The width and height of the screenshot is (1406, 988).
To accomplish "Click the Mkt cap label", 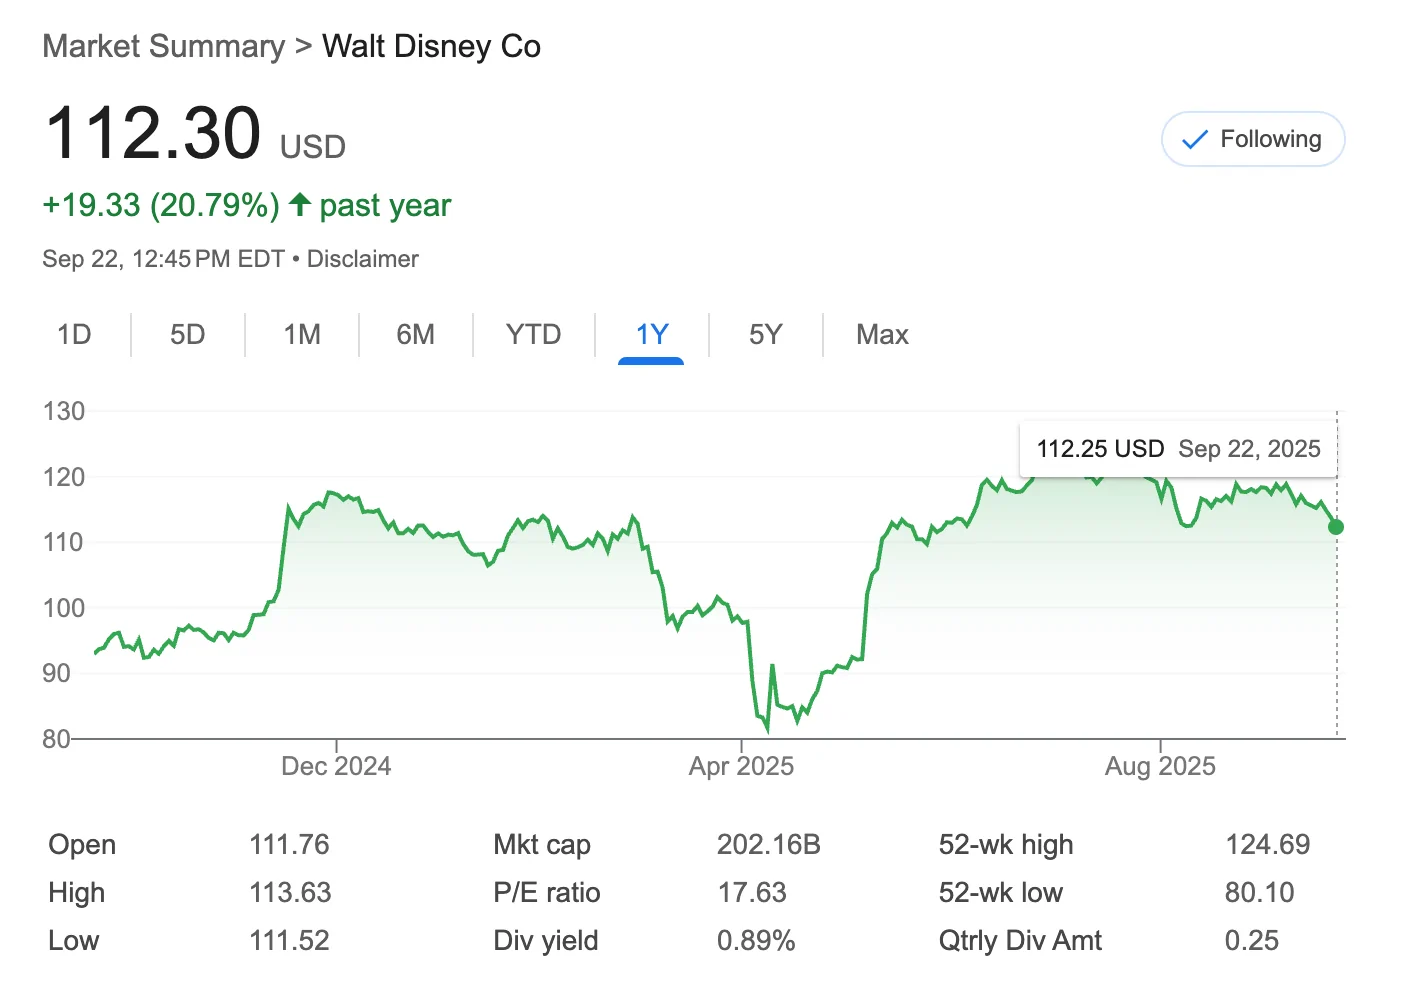I will [x=542, y=845].
